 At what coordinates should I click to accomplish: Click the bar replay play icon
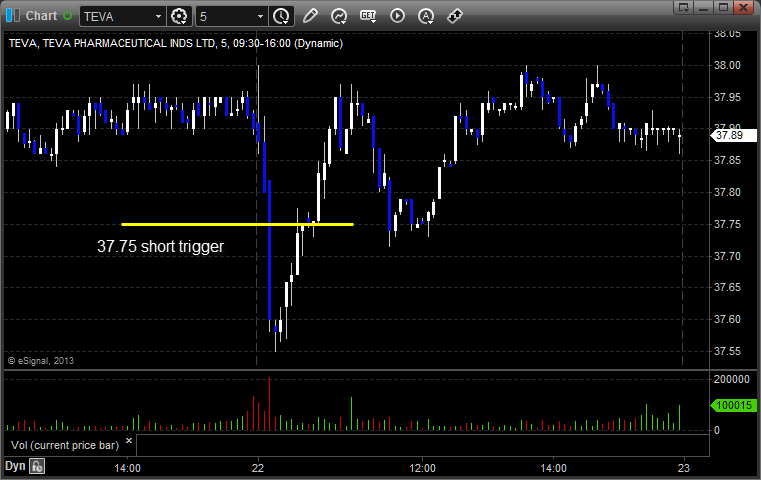tap(397, 16)
